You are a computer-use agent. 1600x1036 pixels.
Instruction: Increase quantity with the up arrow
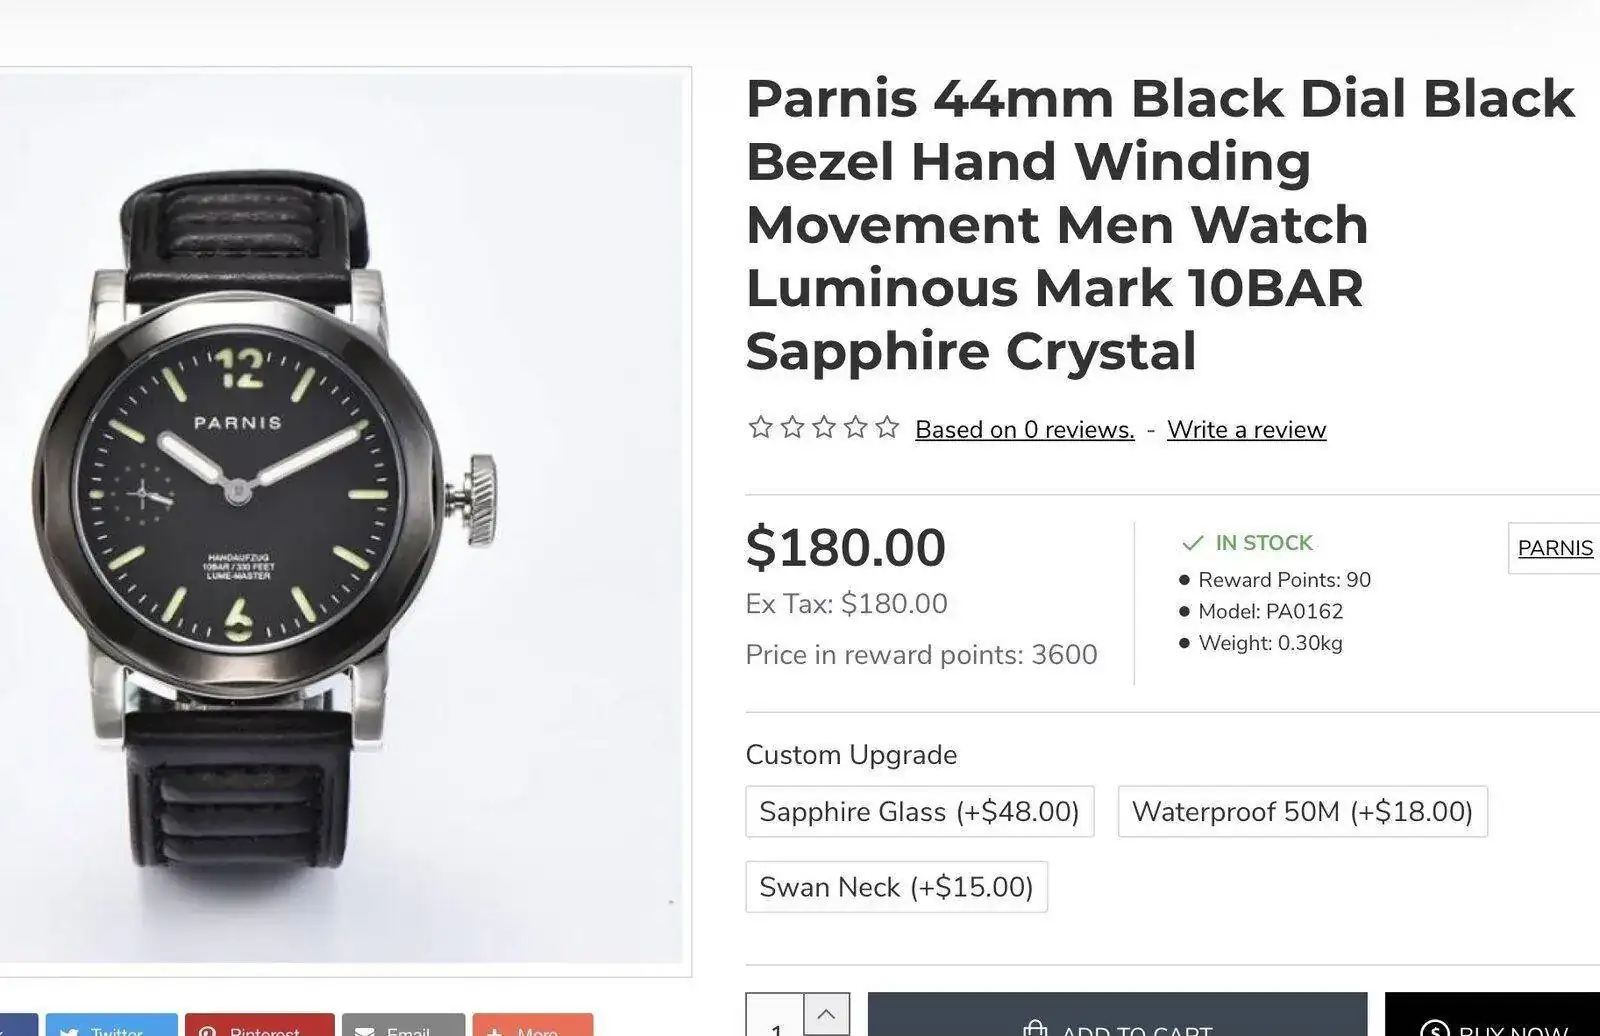pyautogui.click(x=826, y=1014)
